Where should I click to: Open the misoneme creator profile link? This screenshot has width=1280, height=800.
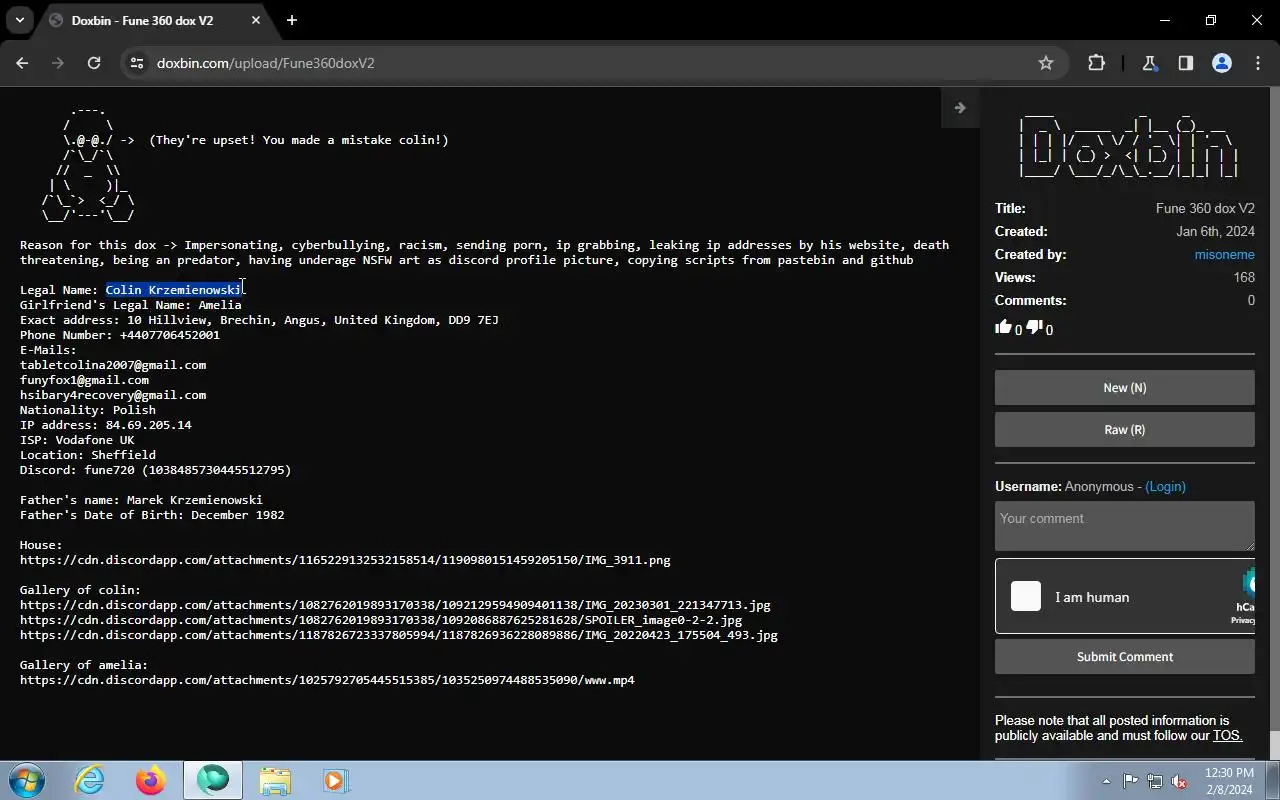point(1224,255)
